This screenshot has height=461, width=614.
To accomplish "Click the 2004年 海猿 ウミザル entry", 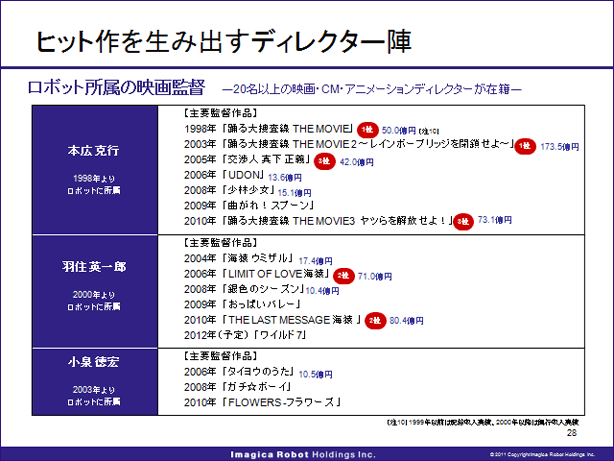I will point(239,258).
